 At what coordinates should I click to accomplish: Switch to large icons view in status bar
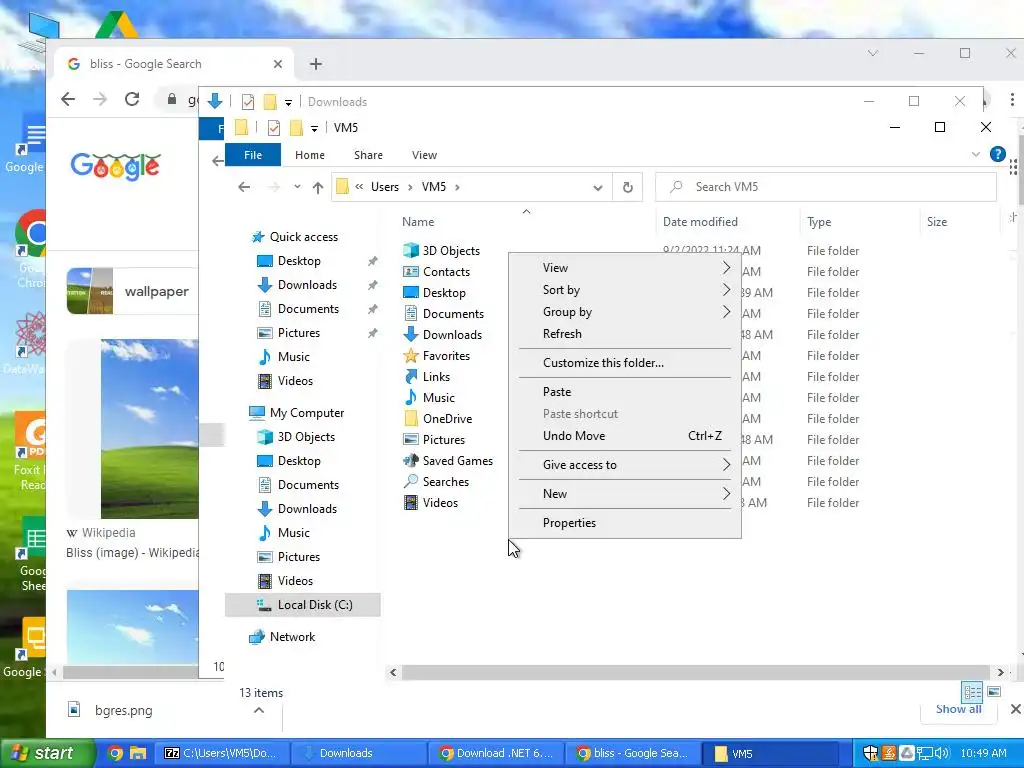(x=994, y=692)
